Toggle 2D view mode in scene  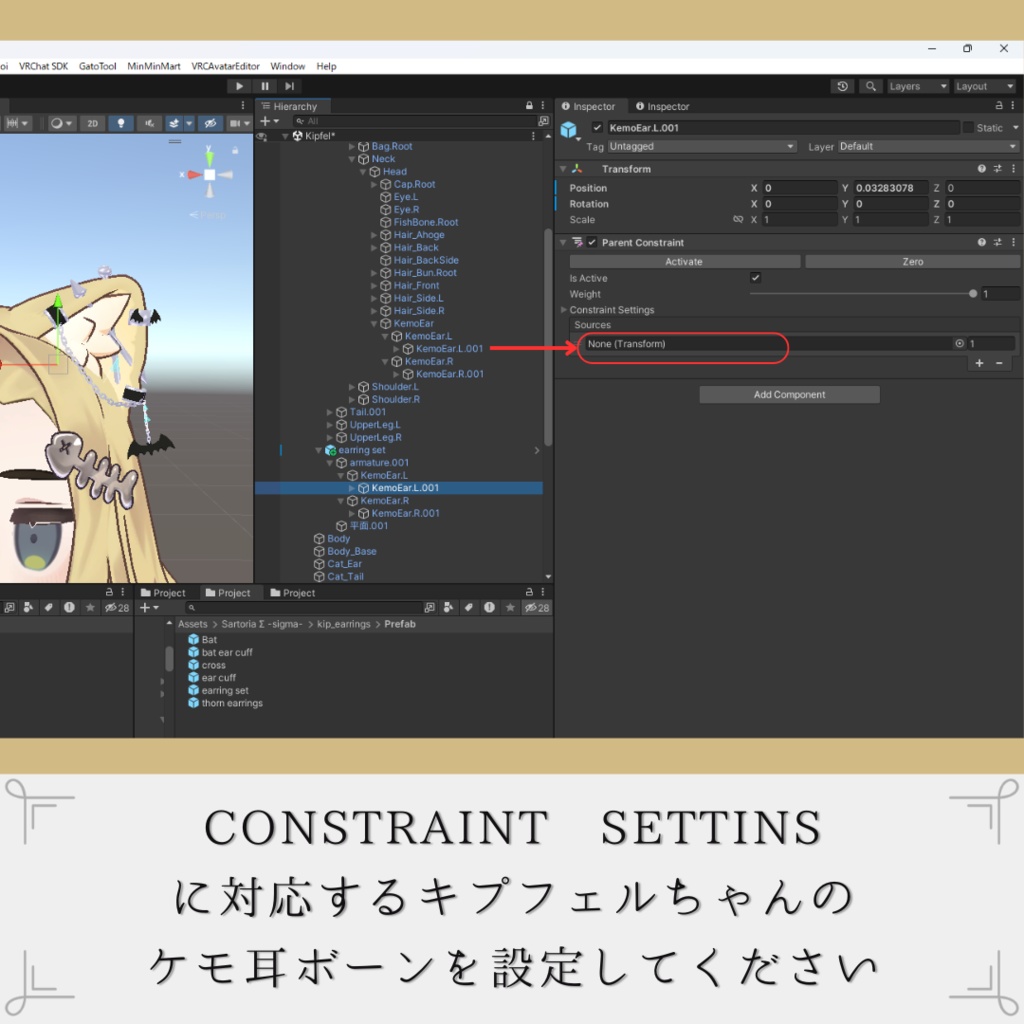pyautogui.click(x=93, y=123)
